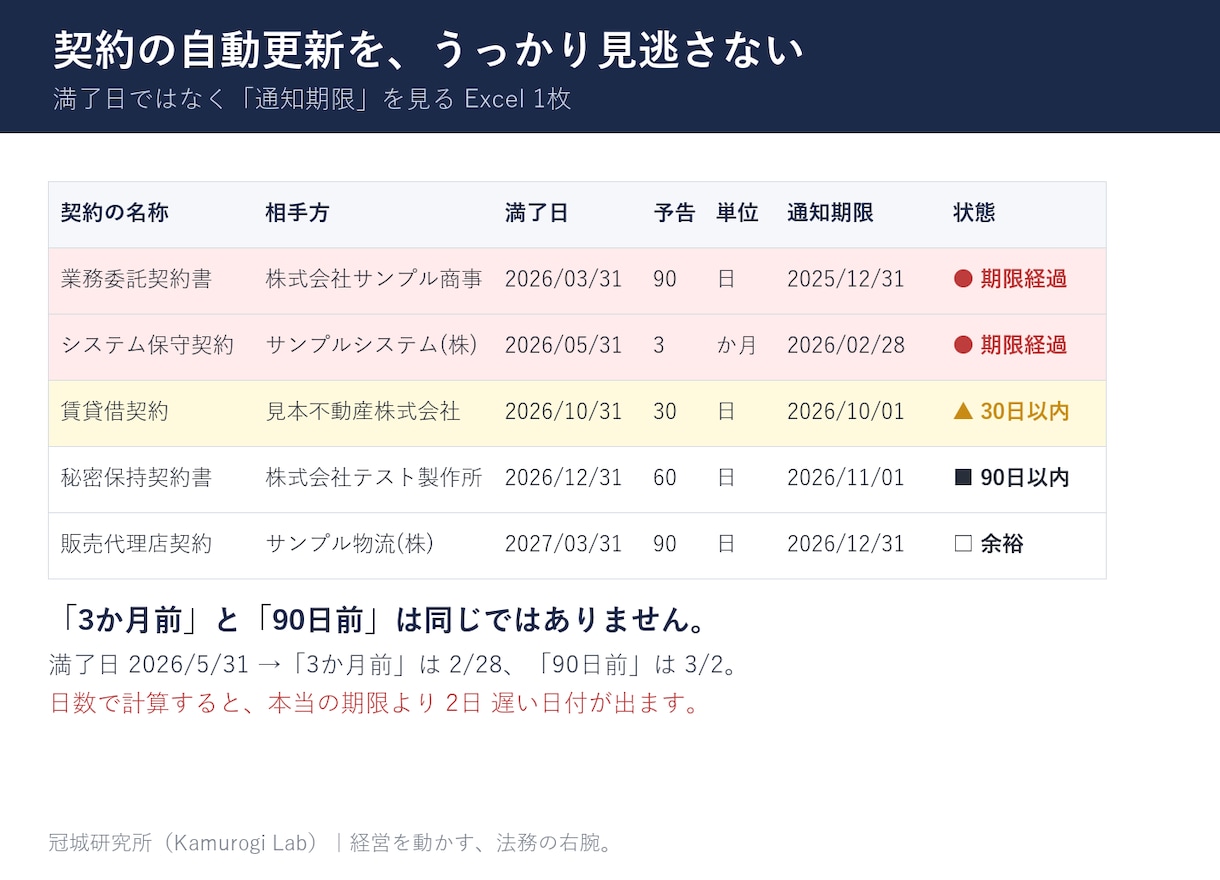1220x880 pixels.
Task: Click 株式会社サンプル商事 counterparty cell
Action: click(x=374, y=279)
